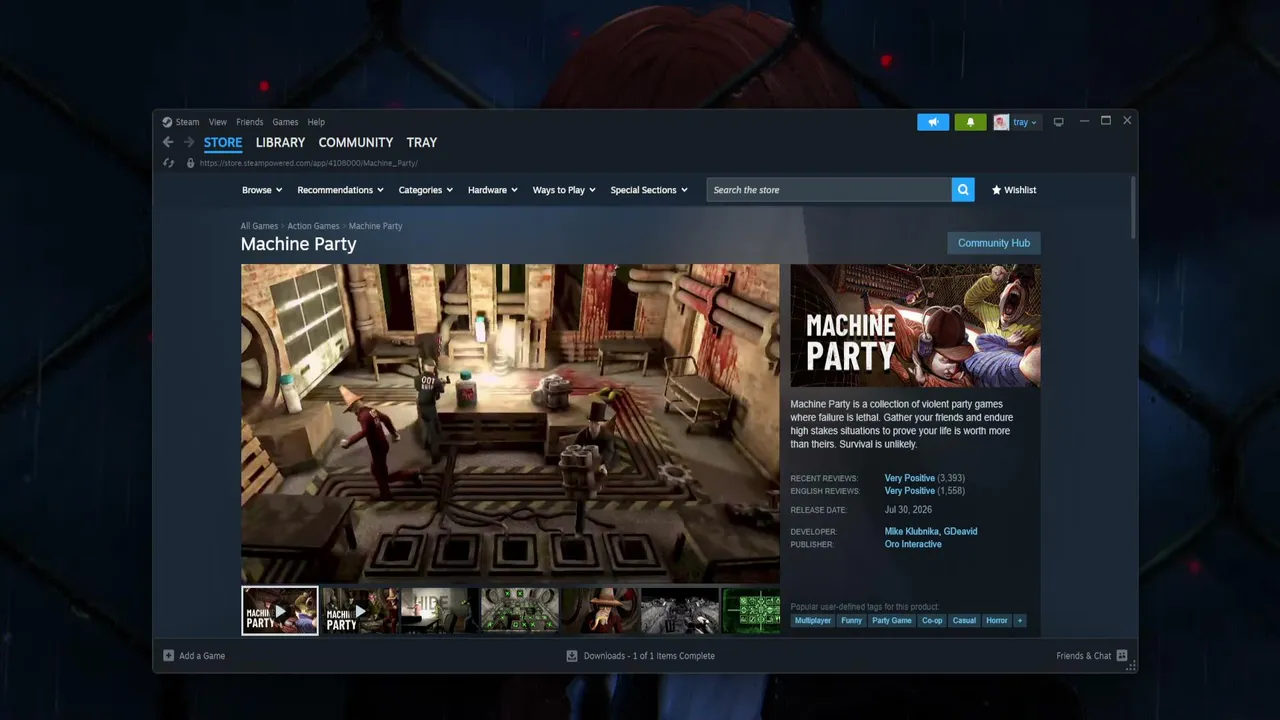Screen dimensions: 1280x720
Task: Expand the Ways to Play dropdown
Action: [564, 190]
